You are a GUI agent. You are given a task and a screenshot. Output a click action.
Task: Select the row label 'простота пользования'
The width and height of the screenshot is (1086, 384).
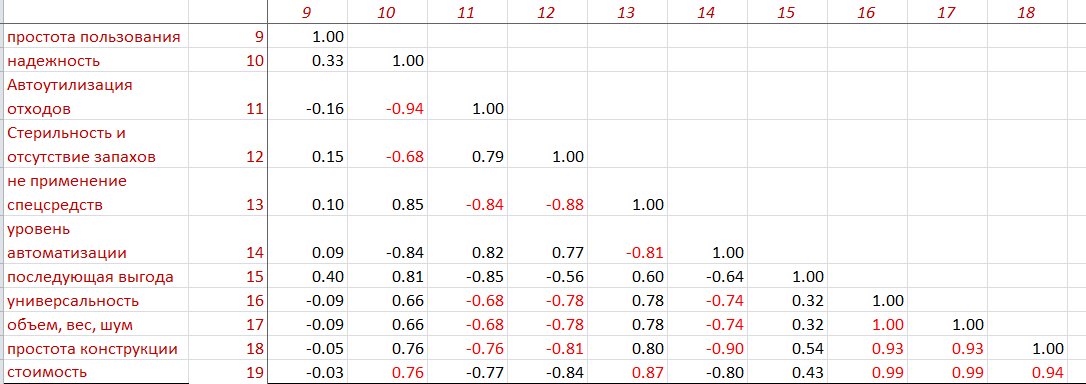94,37
